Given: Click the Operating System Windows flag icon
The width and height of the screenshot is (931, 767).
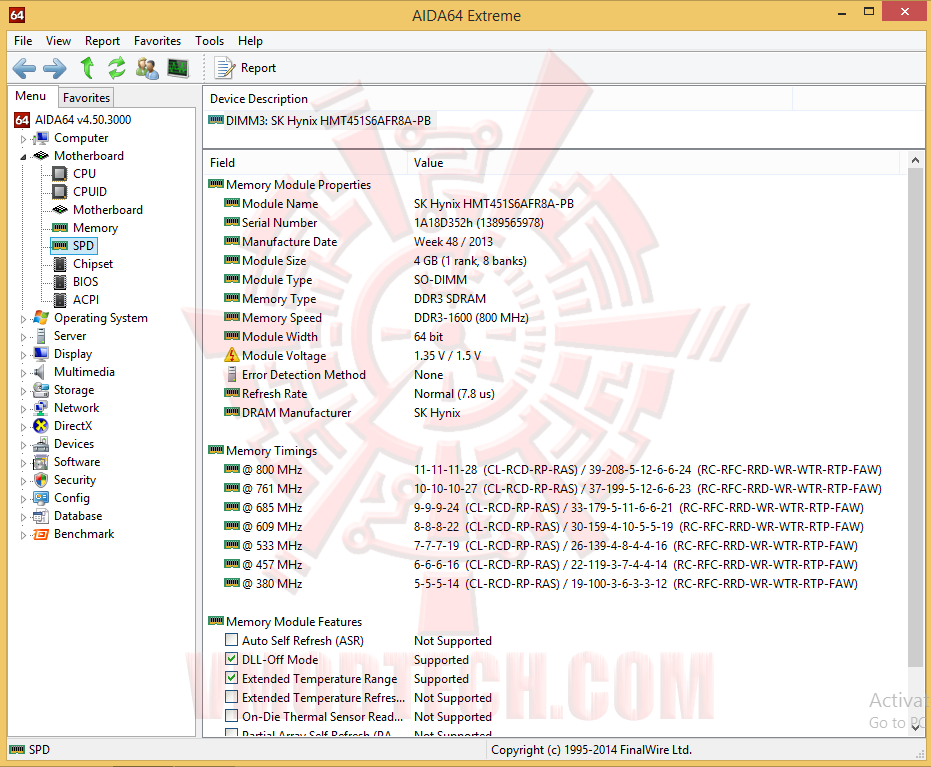Looking at the screenshot, I should coord(41,318).
